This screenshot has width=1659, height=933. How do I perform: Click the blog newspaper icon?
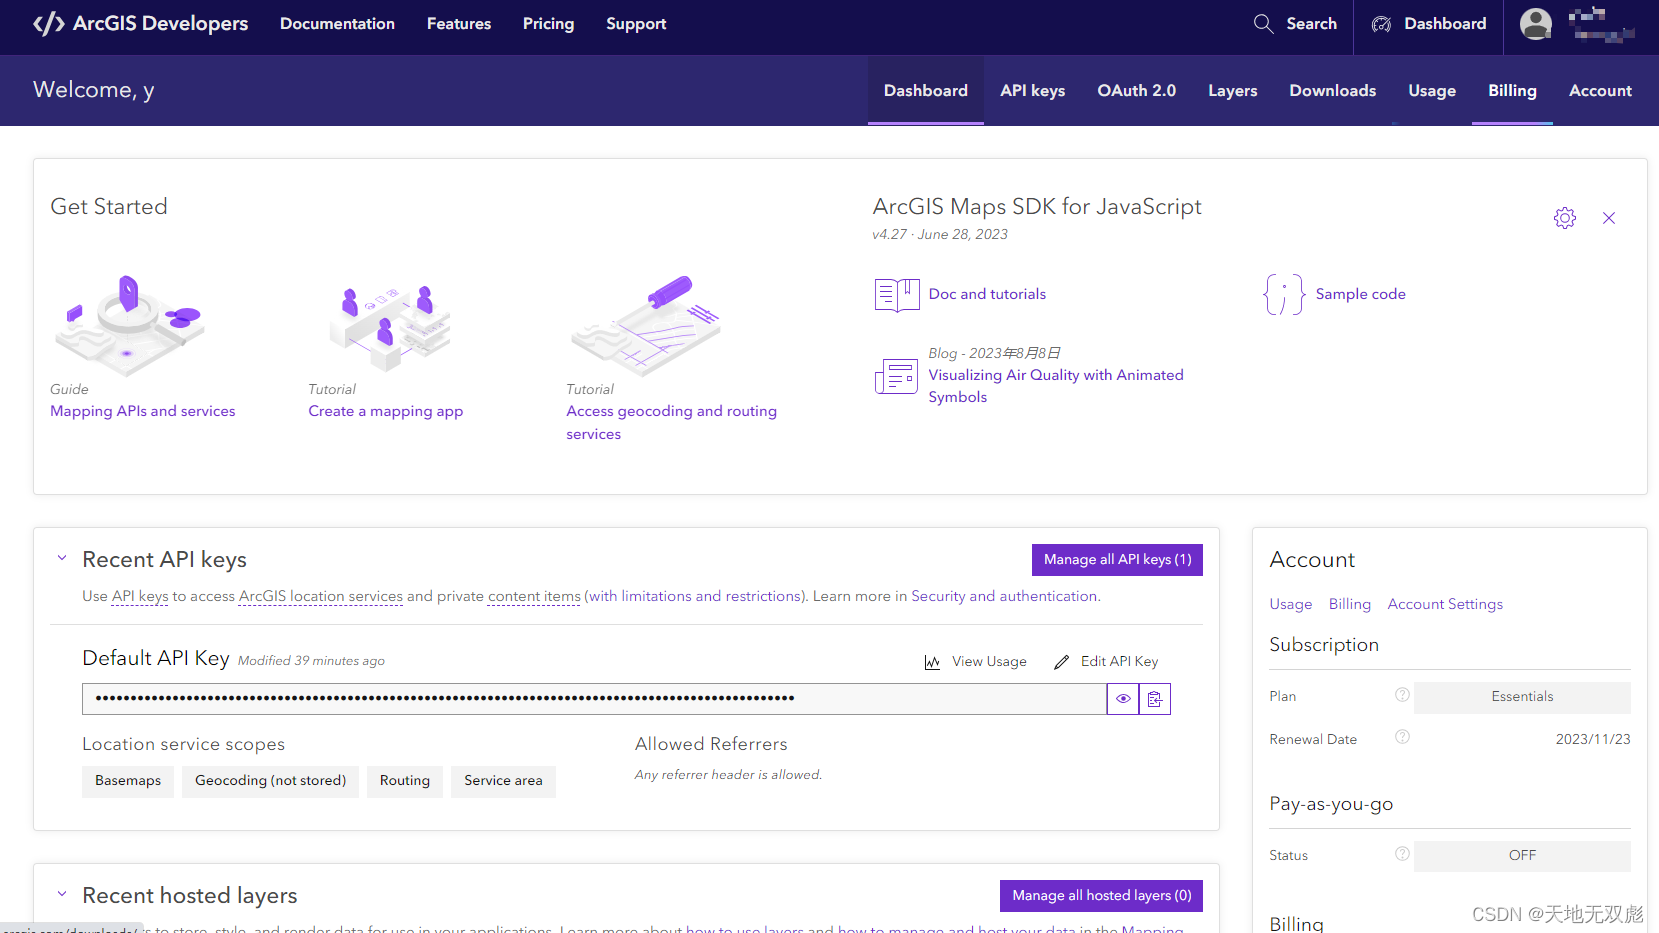(895, 375)
